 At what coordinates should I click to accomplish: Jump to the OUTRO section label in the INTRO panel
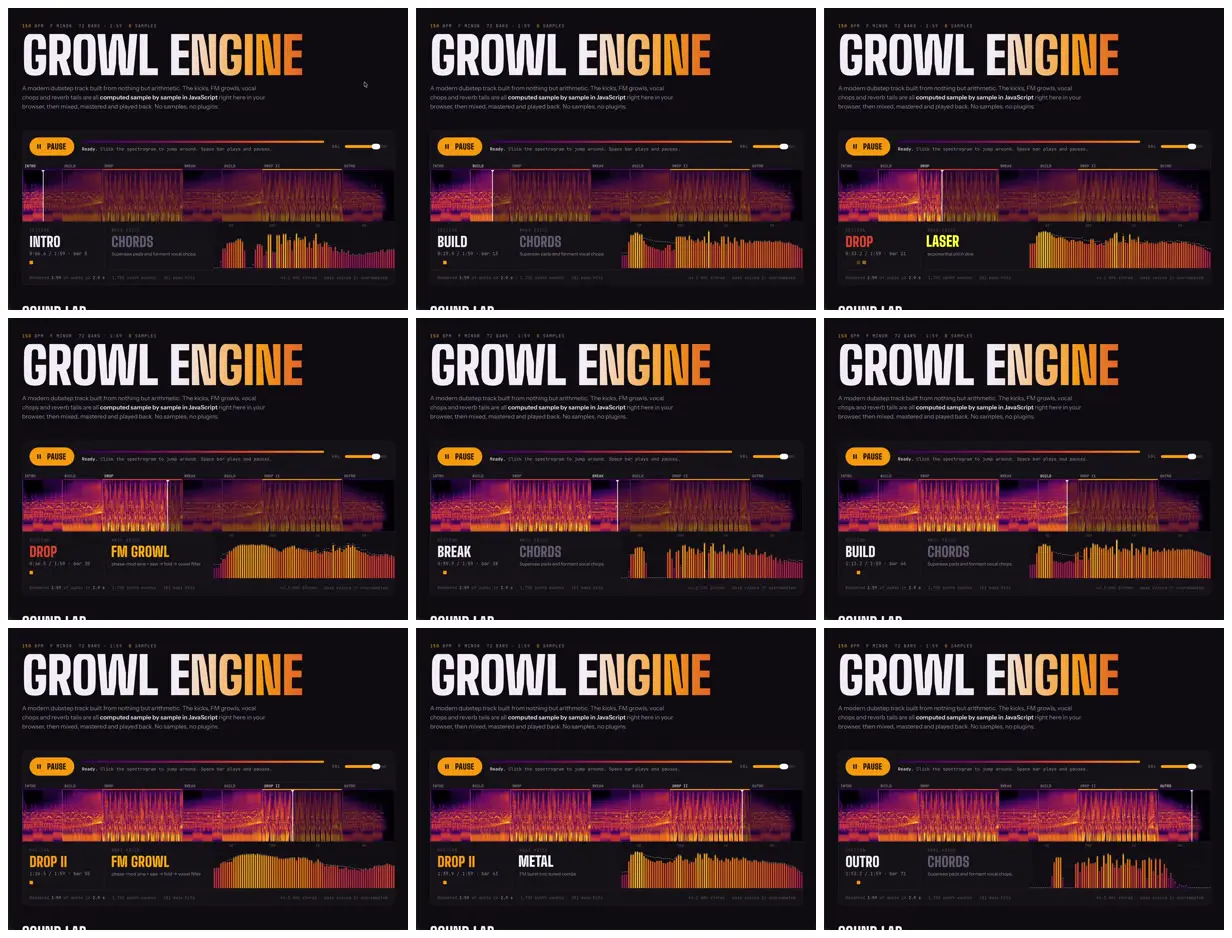tap(350, 166)
